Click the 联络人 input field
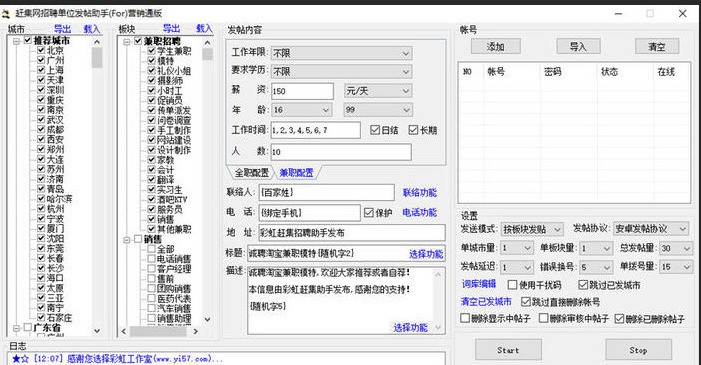 pyautogui.click(x=326, y=193)
